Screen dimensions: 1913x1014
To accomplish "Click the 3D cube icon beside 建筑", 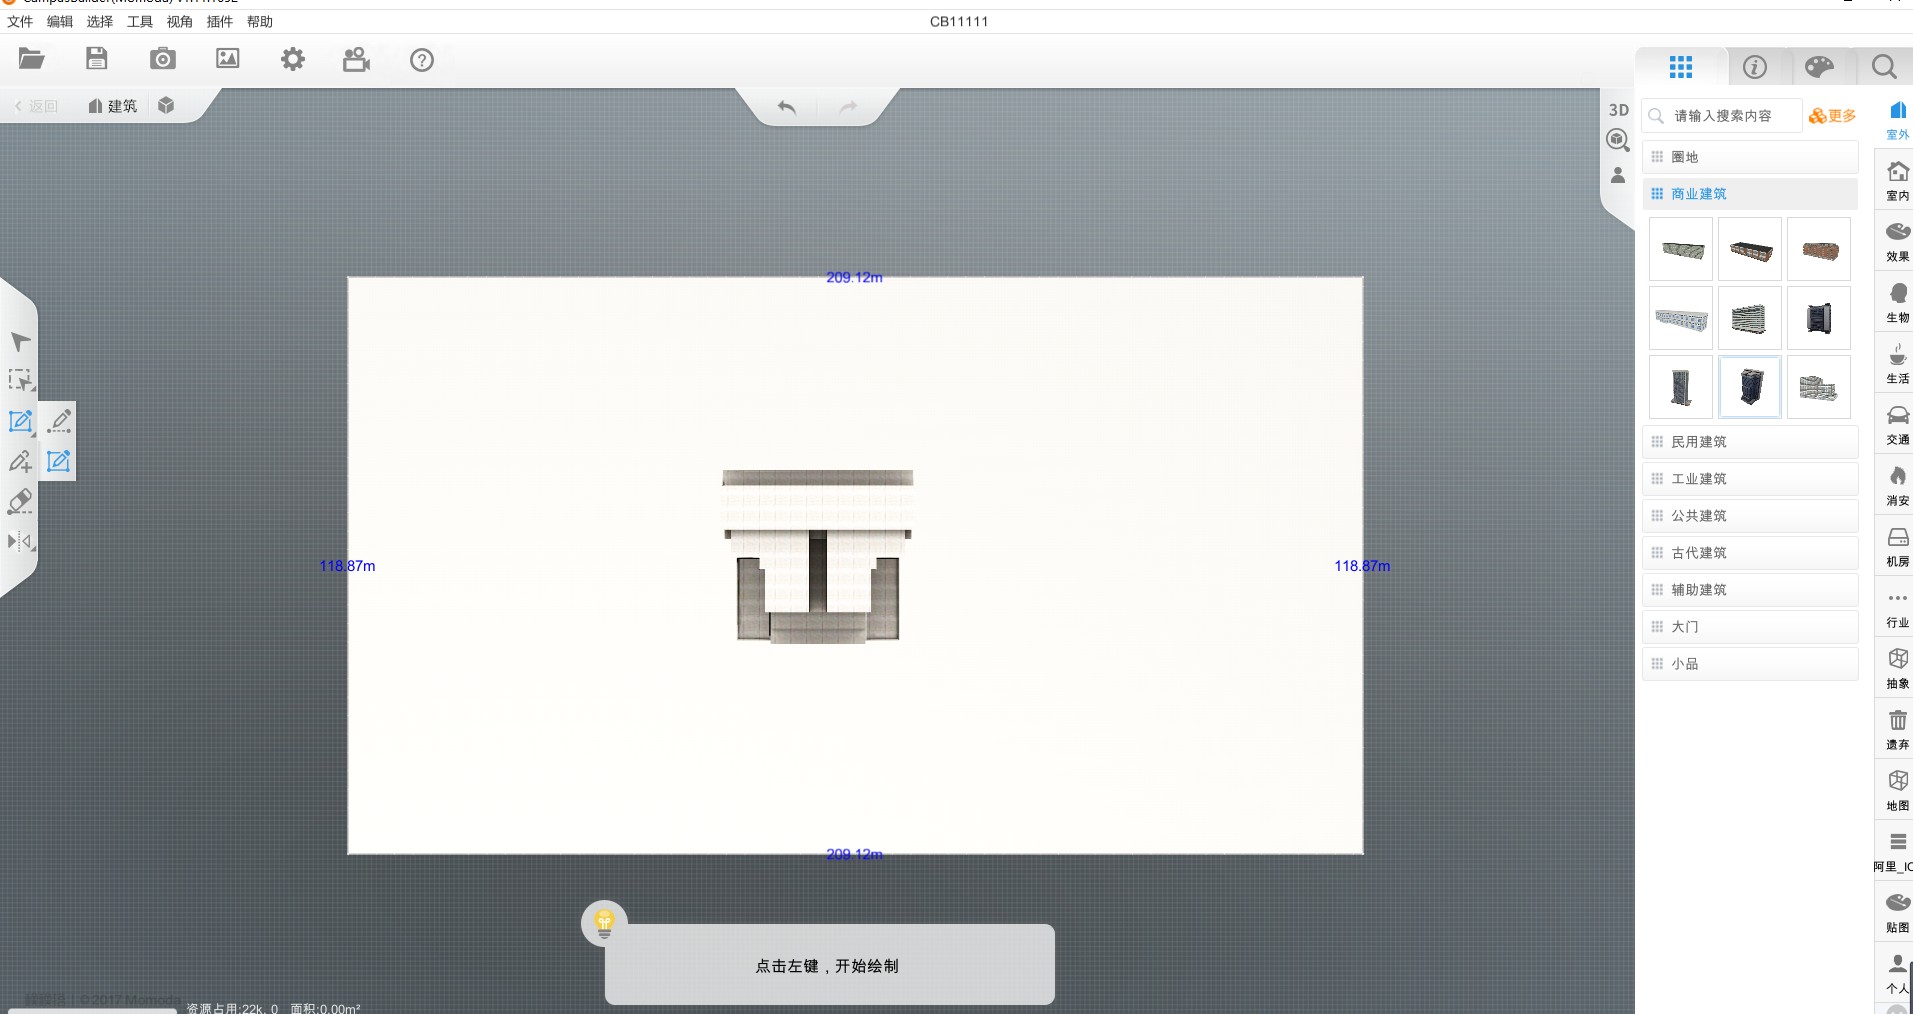I will tap(166, 105).
